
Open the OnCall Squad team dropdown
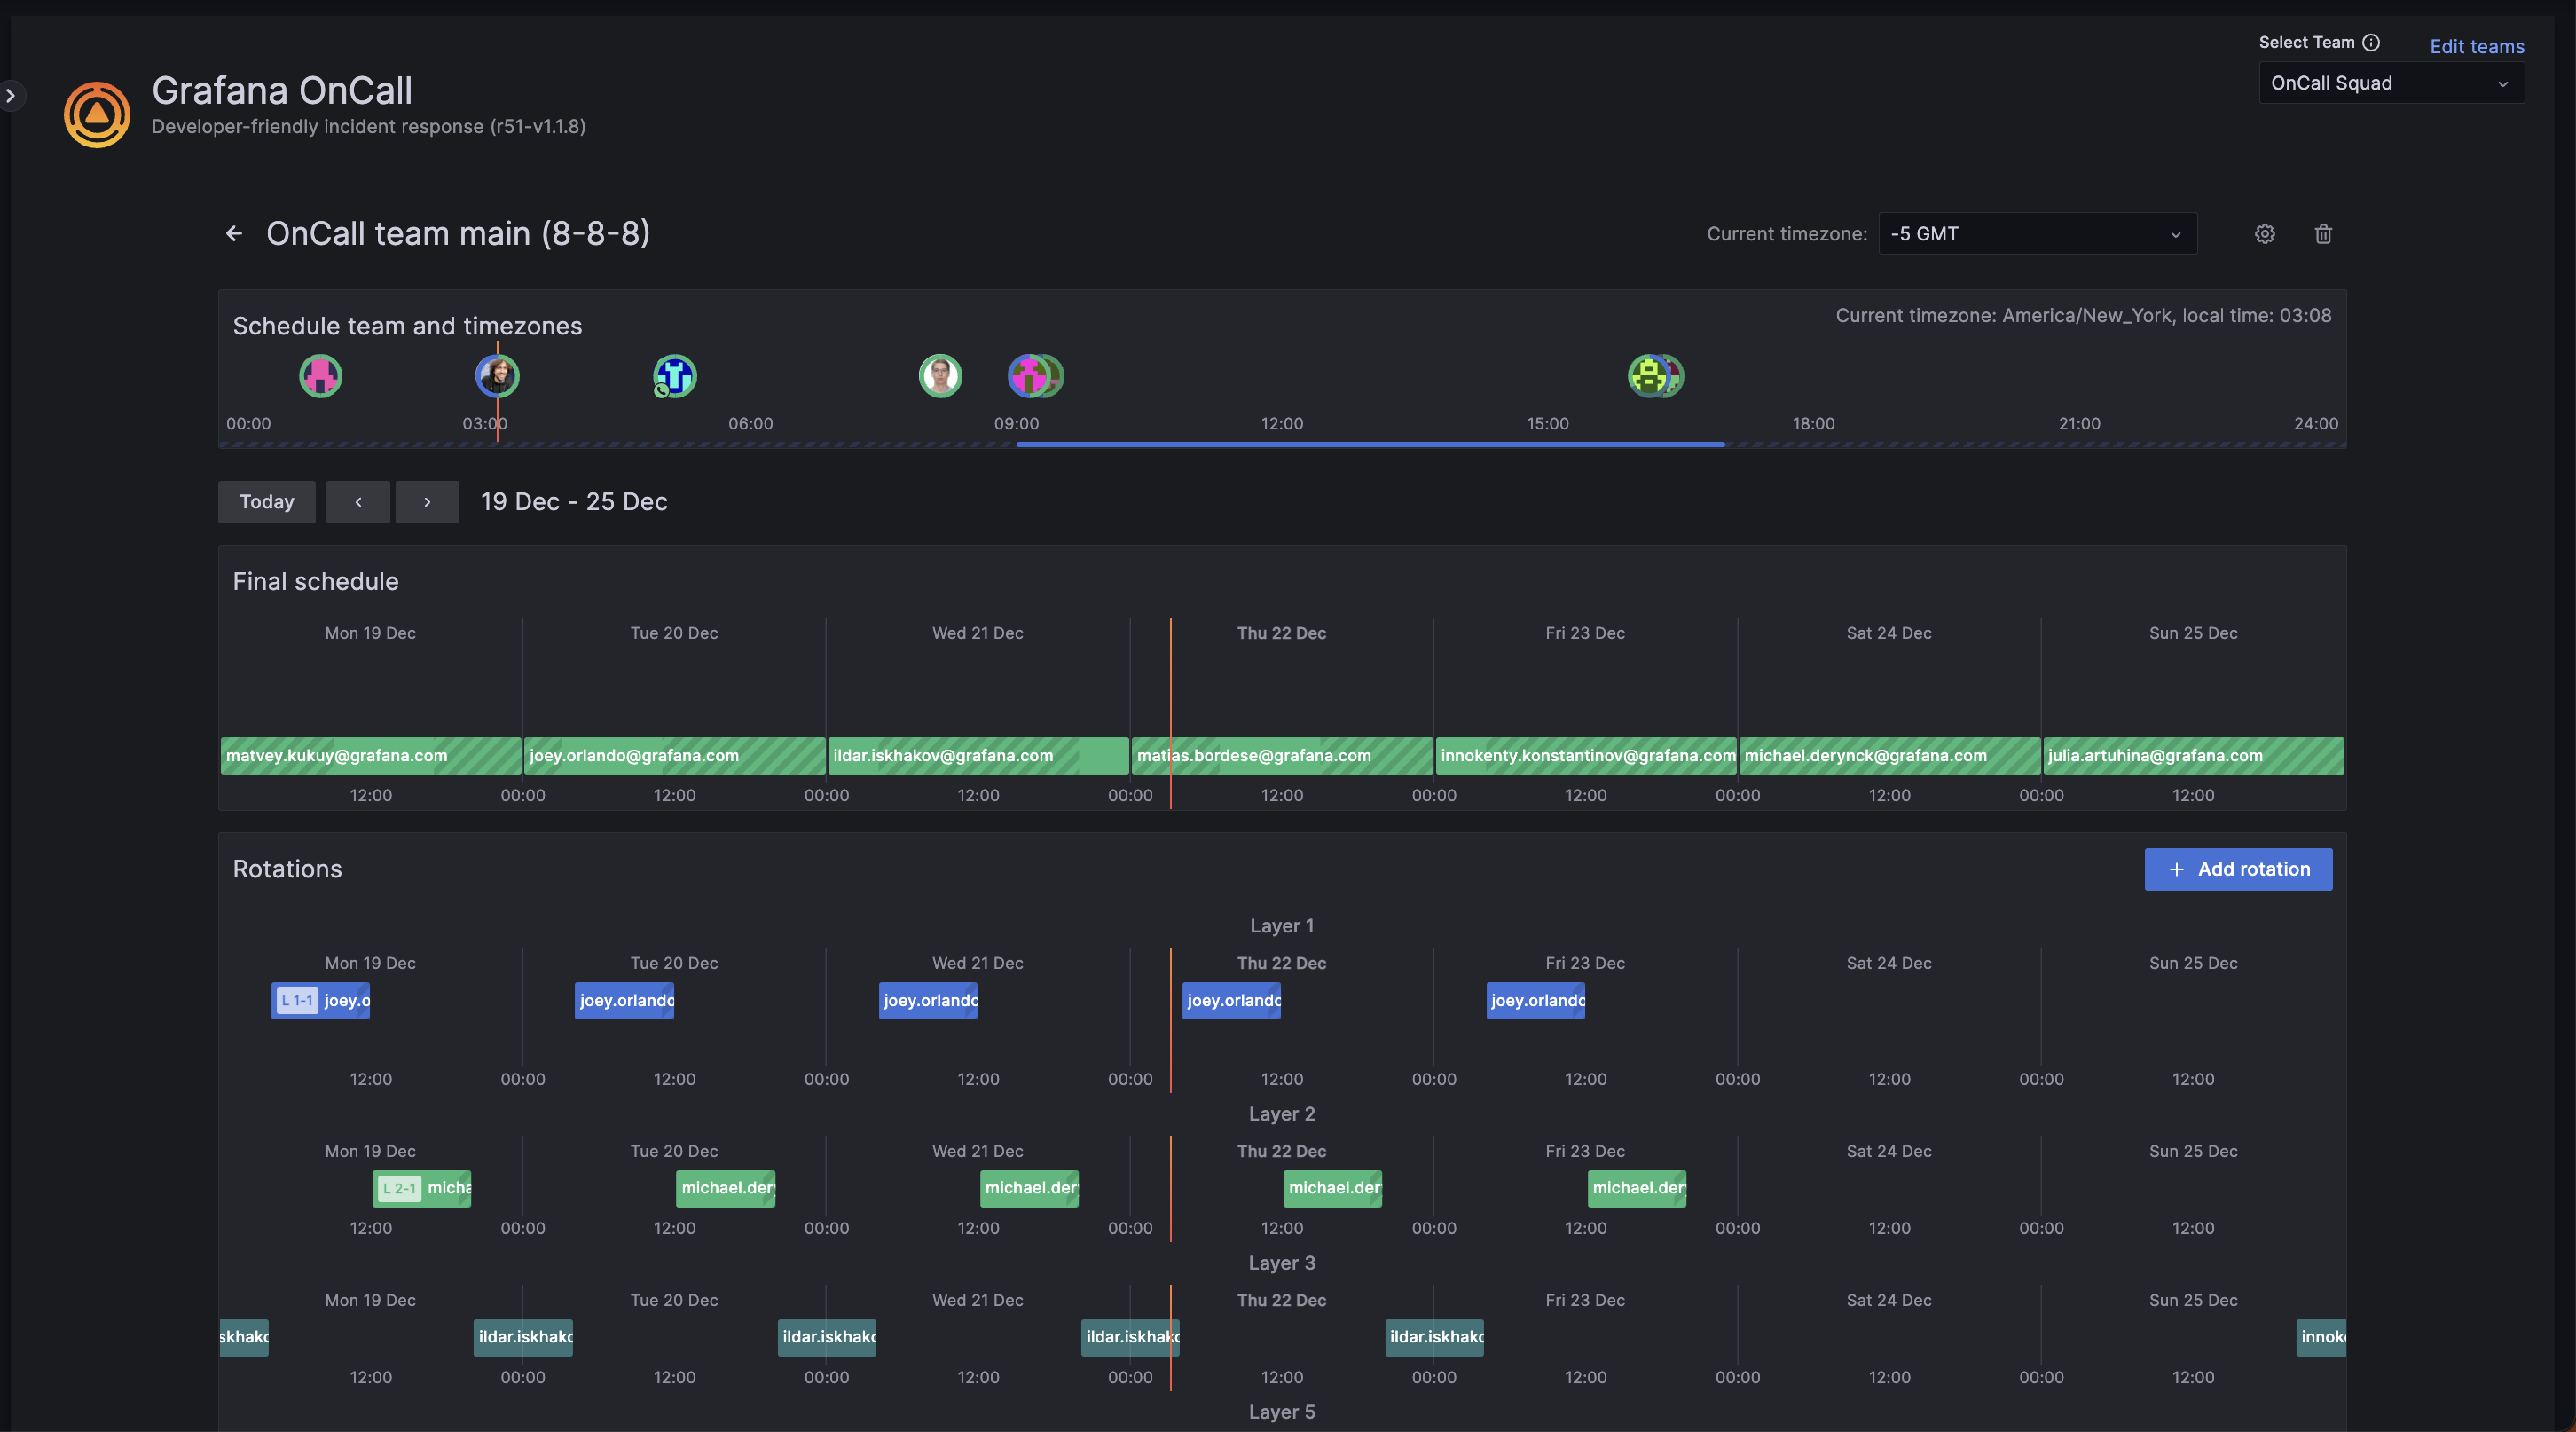[2390, 83]
